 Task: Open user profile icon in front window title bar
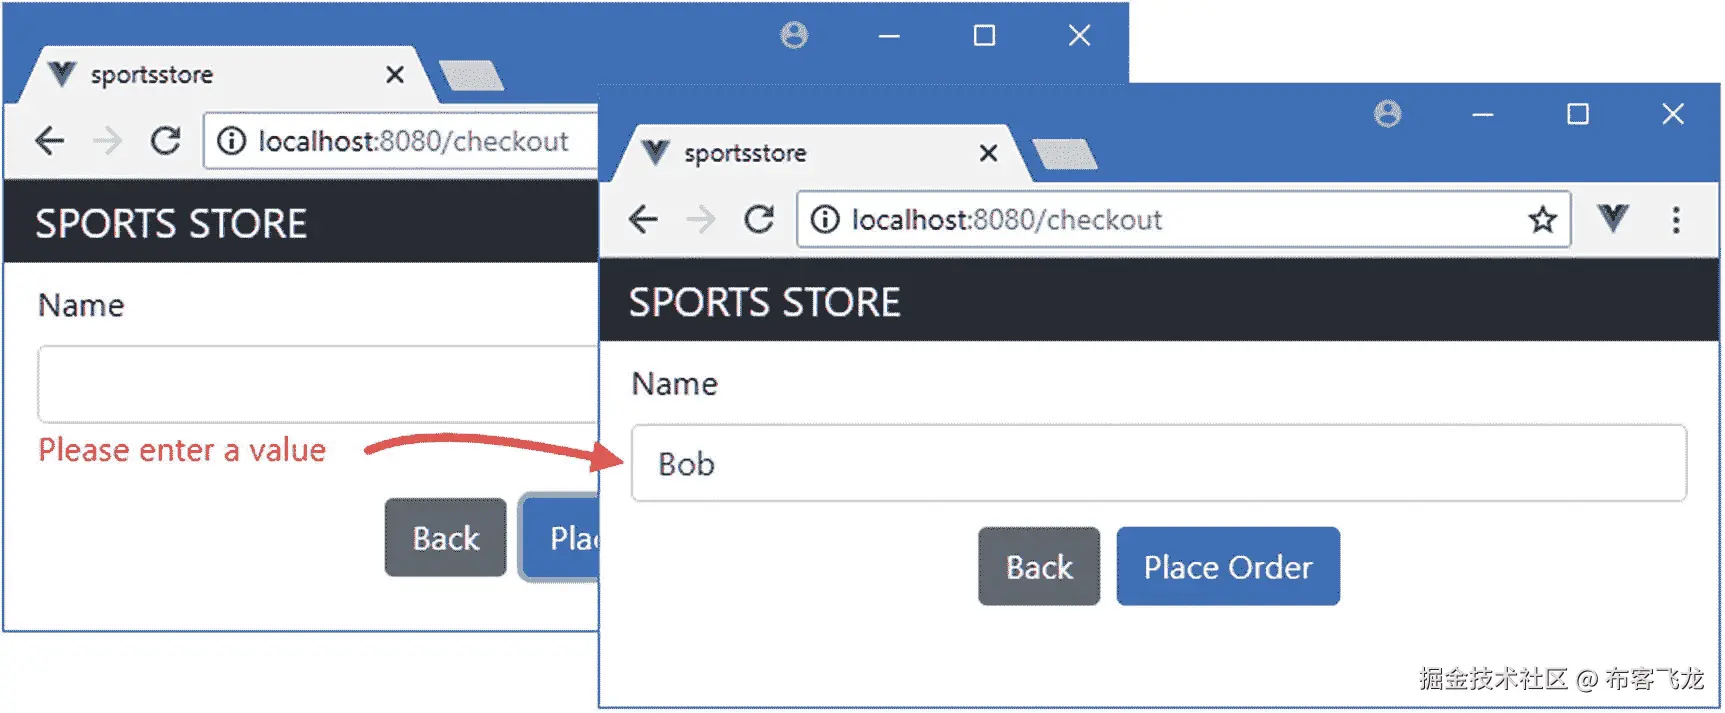point(1387,114)
